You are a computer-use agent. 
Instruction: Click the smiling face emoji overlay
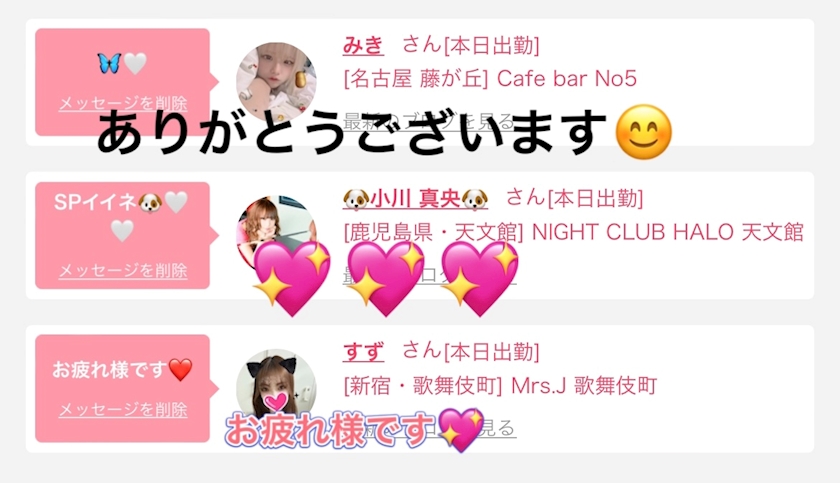click(643, 132)
